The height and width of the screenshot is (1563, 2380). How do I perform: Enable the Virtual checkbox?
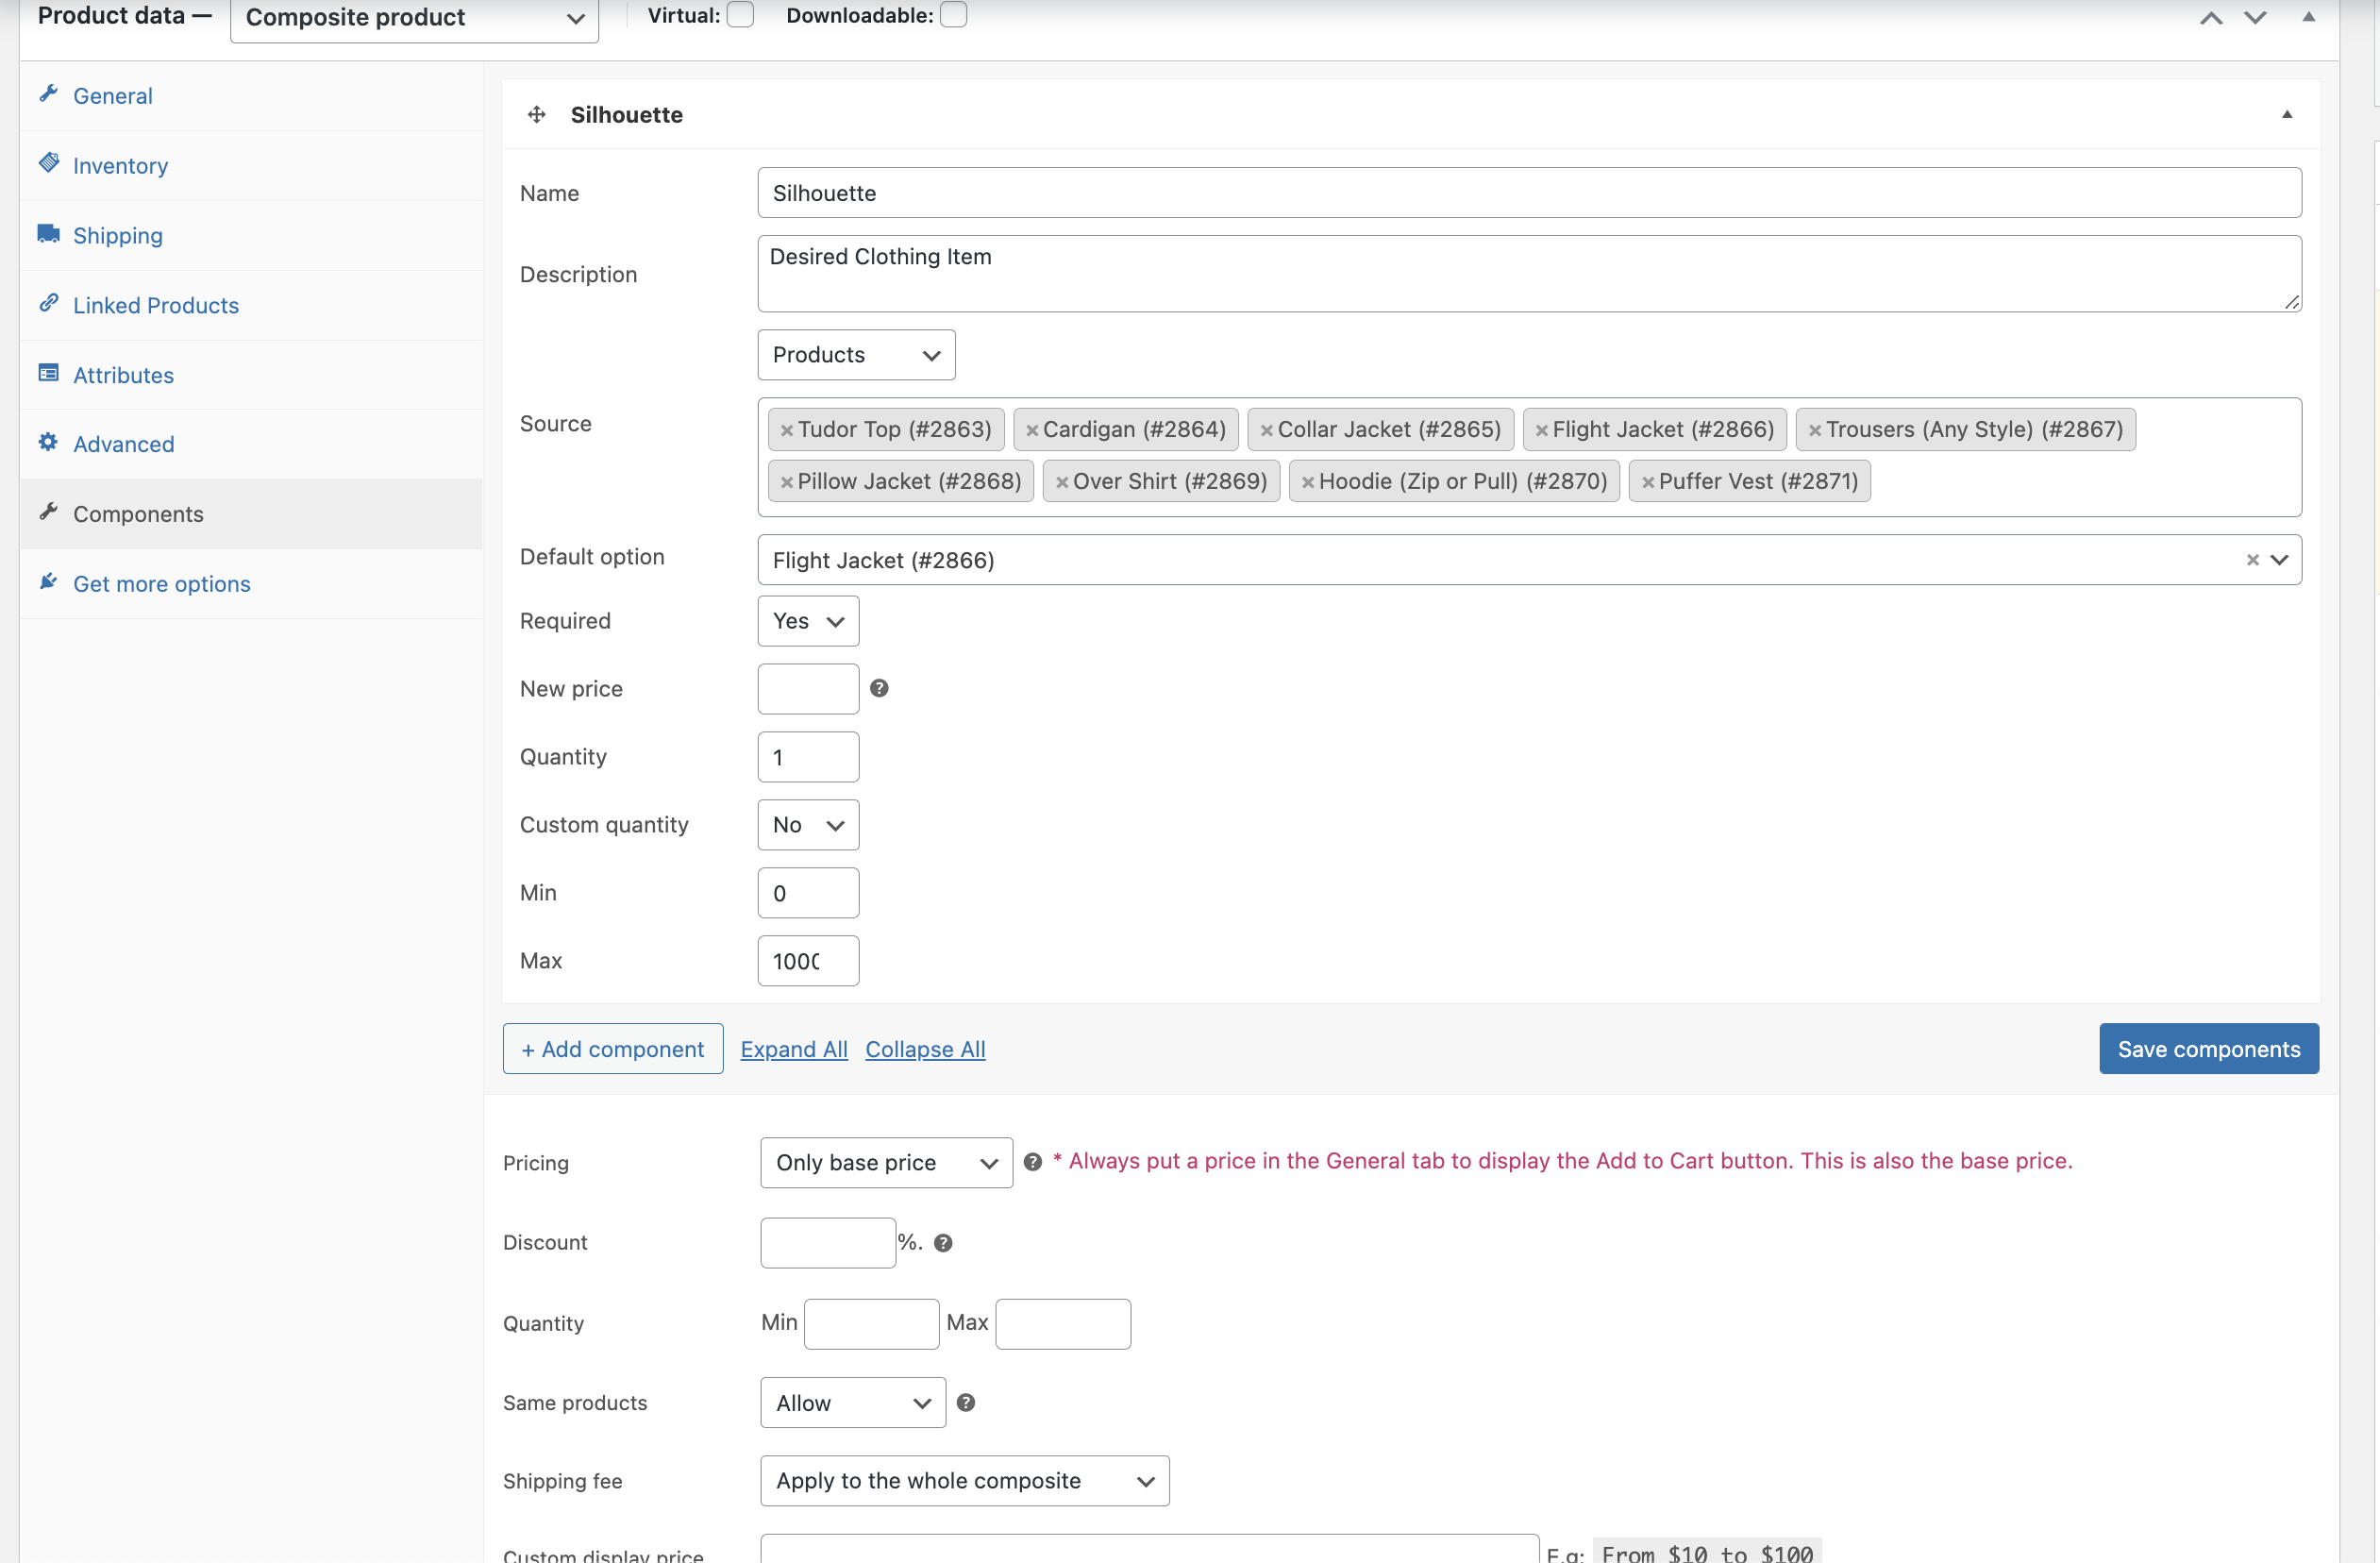(740, 15)
